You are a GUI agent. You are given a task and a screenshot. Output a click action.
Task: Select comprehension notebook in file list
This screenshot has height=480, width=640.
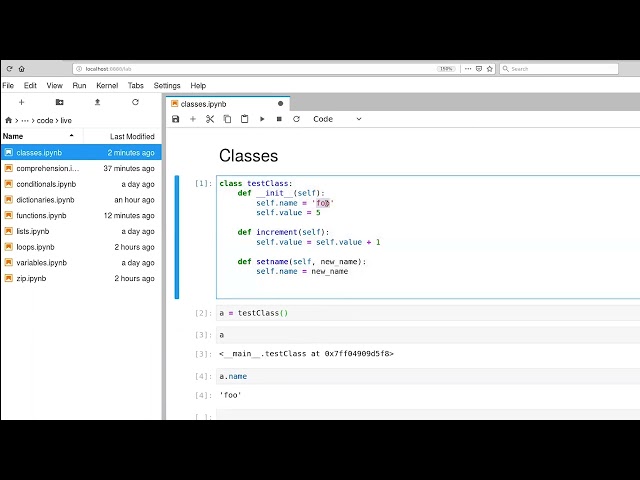81,168
